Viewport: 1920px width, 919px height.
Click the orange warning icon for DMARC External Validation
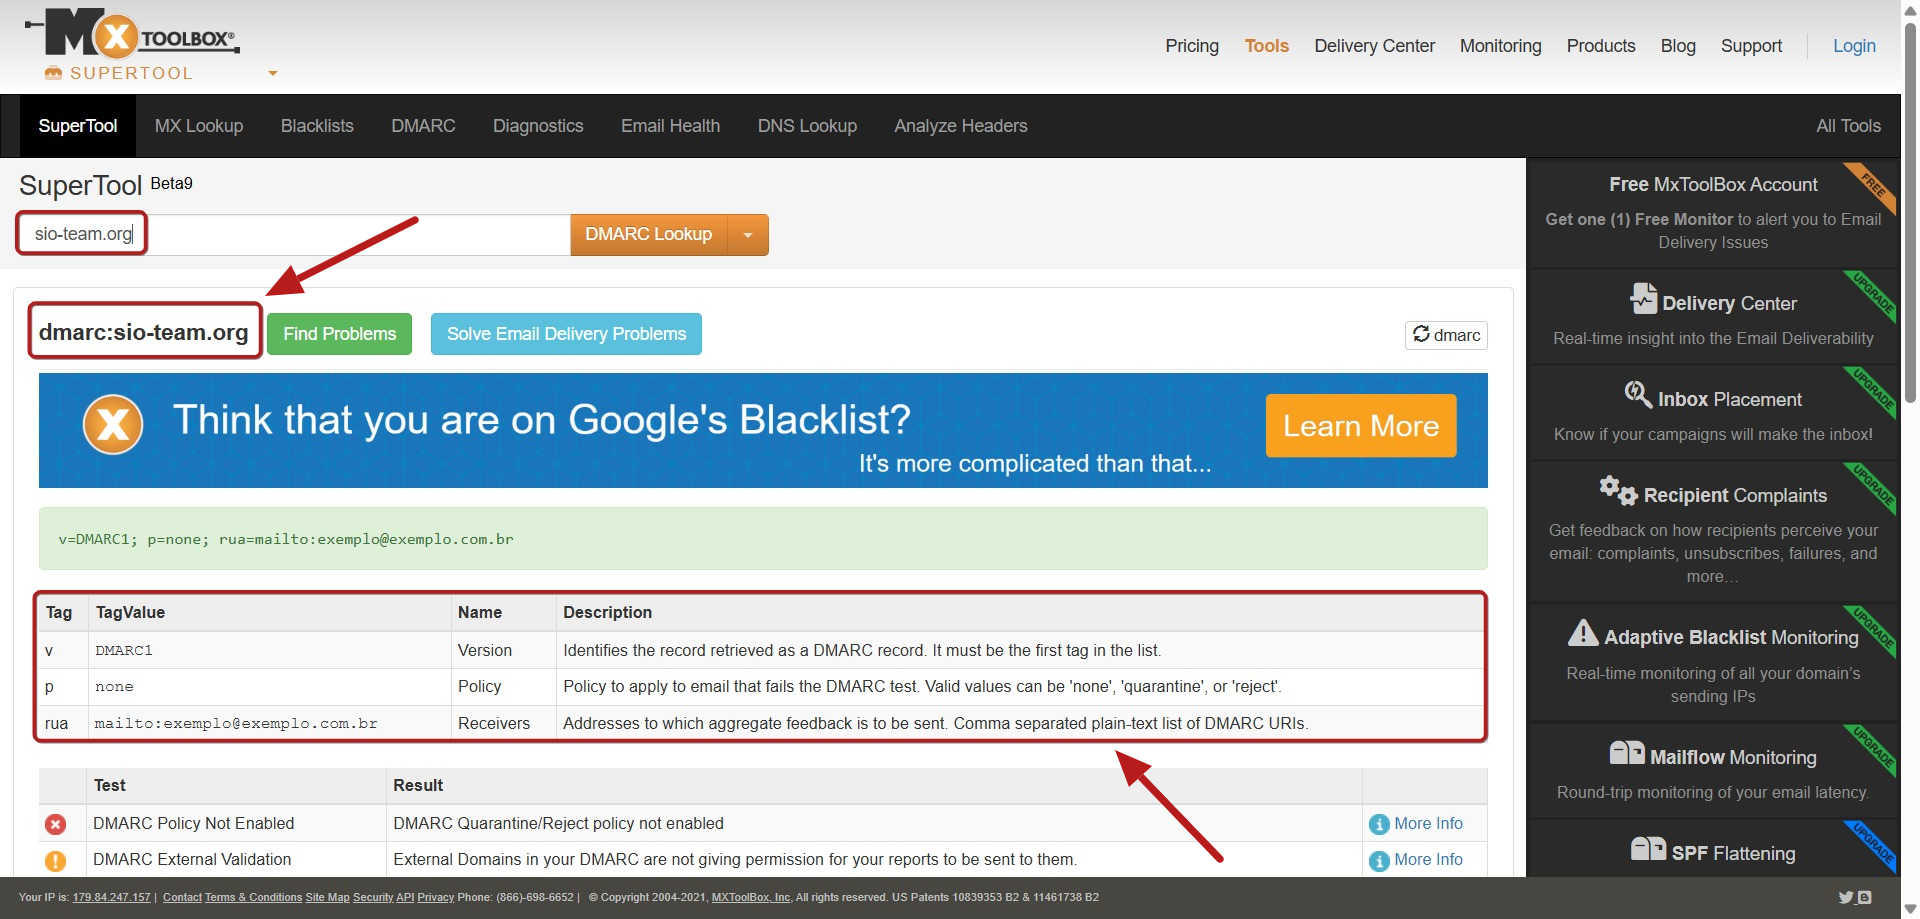coord(56,860)
